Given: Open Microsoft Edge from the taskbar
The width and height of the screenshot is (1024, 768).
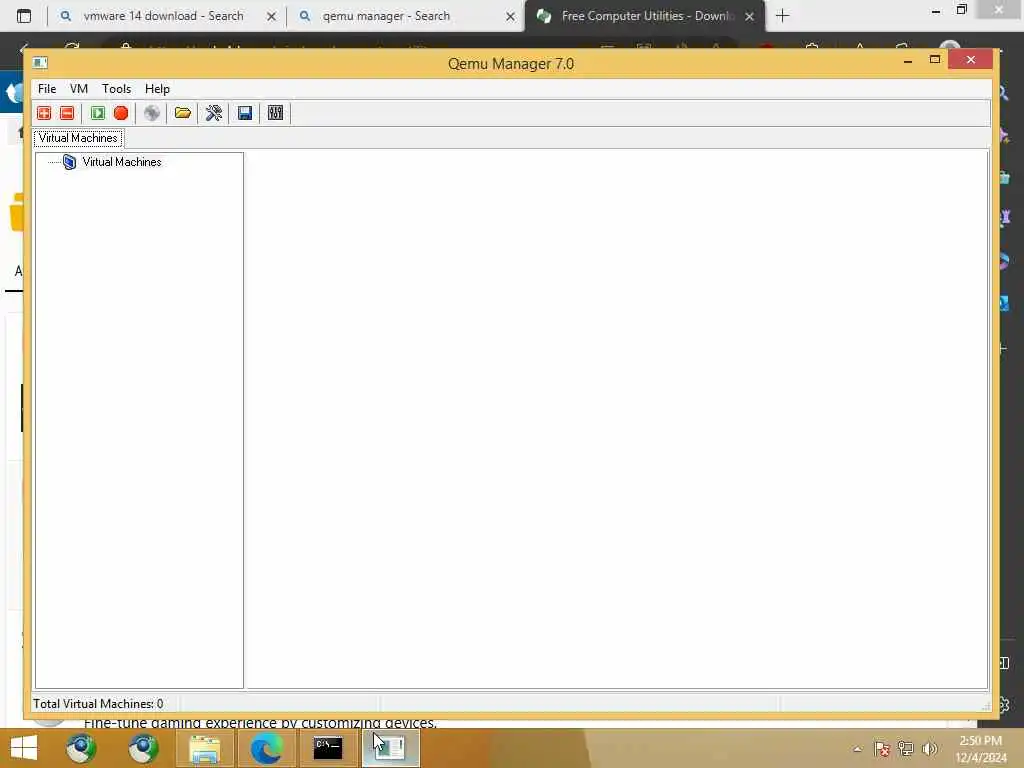Looking at the screenshot, I should coord(266,748).
